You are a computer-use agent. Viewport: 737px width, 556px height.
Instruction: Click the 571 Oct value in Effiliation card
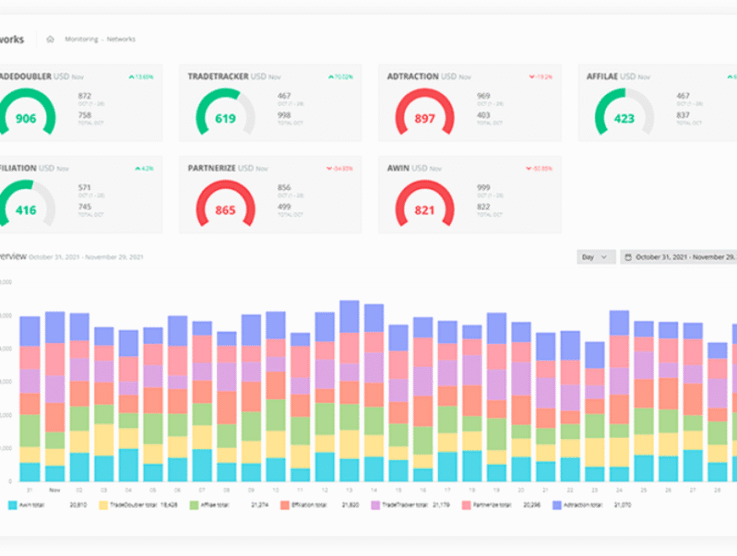point(85,188)
